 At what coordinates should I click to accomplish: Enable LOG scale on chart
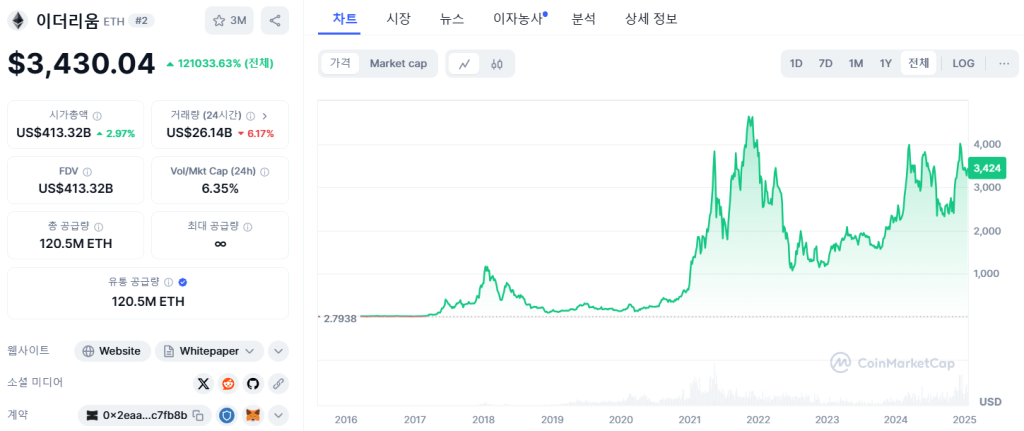click(x=963, y=63)
